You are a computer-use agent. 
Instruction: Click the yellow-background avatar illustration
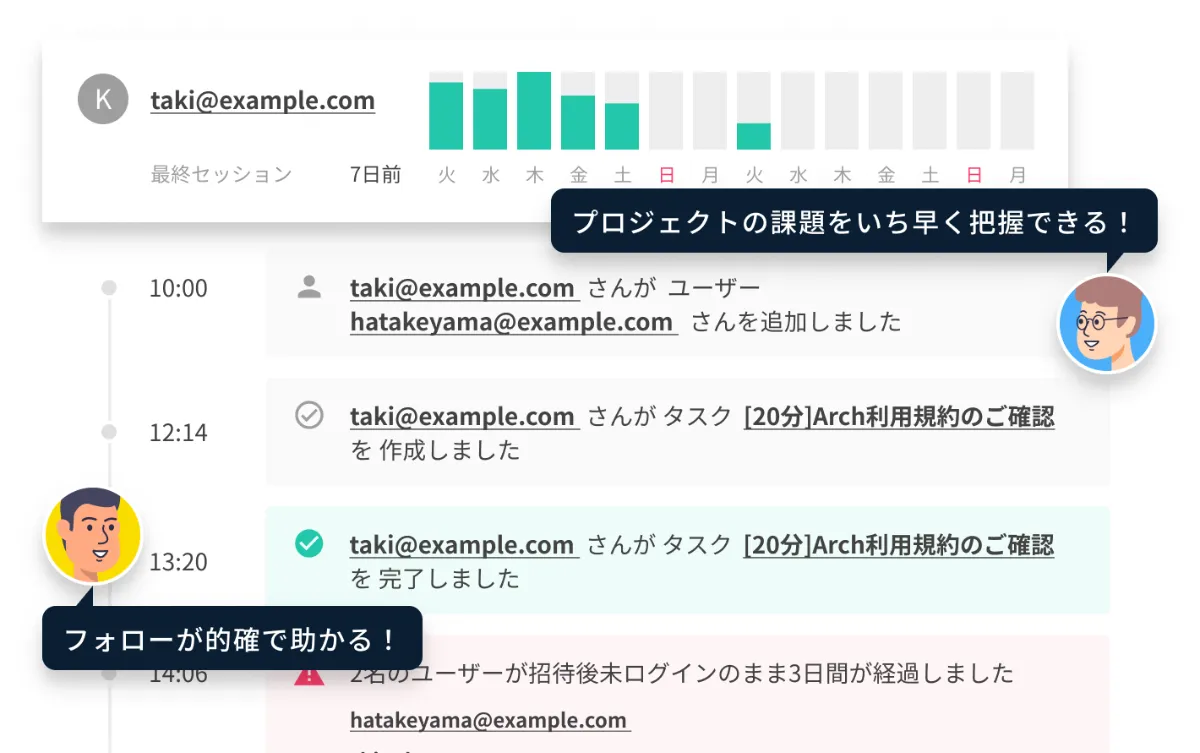[93, 535]
